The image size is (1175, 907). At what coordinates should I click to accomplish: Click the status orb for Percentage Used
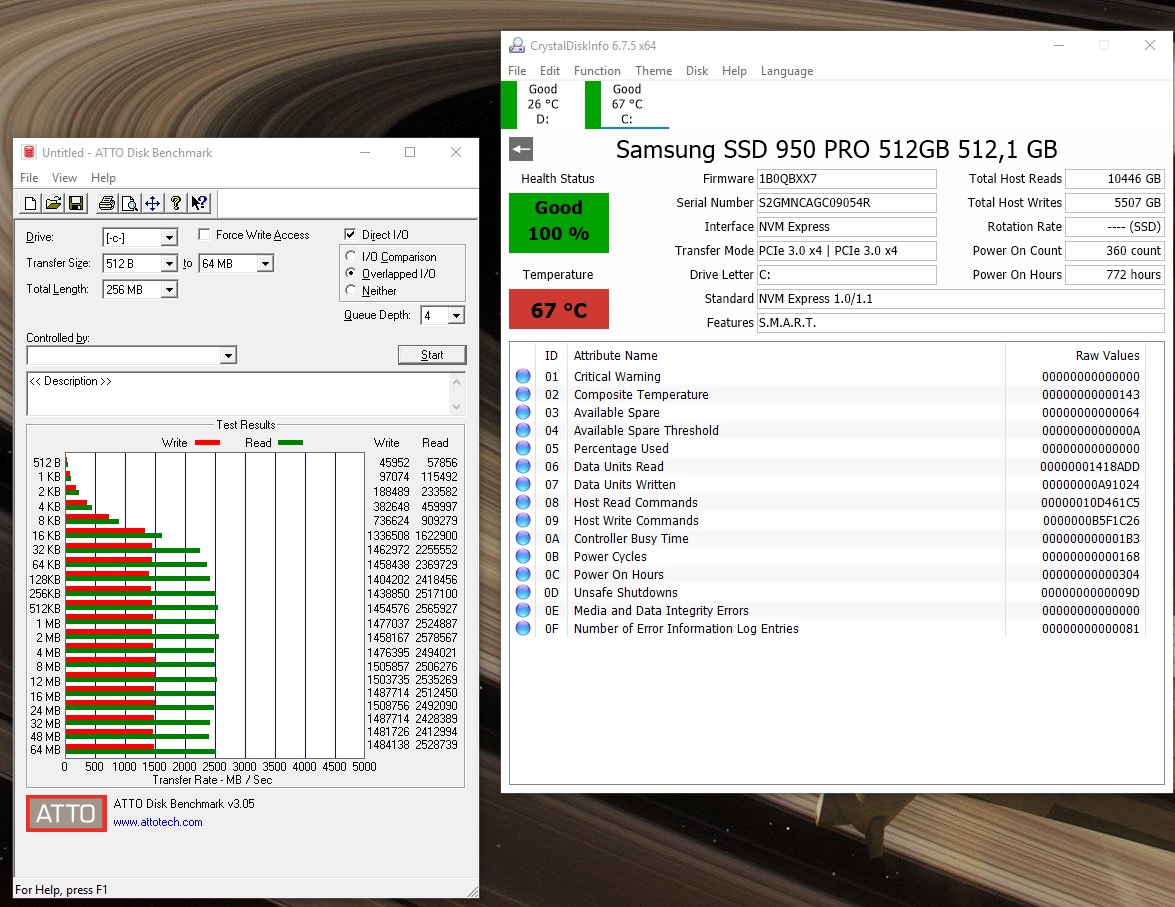pyautogui.click(x=523, y=448)
